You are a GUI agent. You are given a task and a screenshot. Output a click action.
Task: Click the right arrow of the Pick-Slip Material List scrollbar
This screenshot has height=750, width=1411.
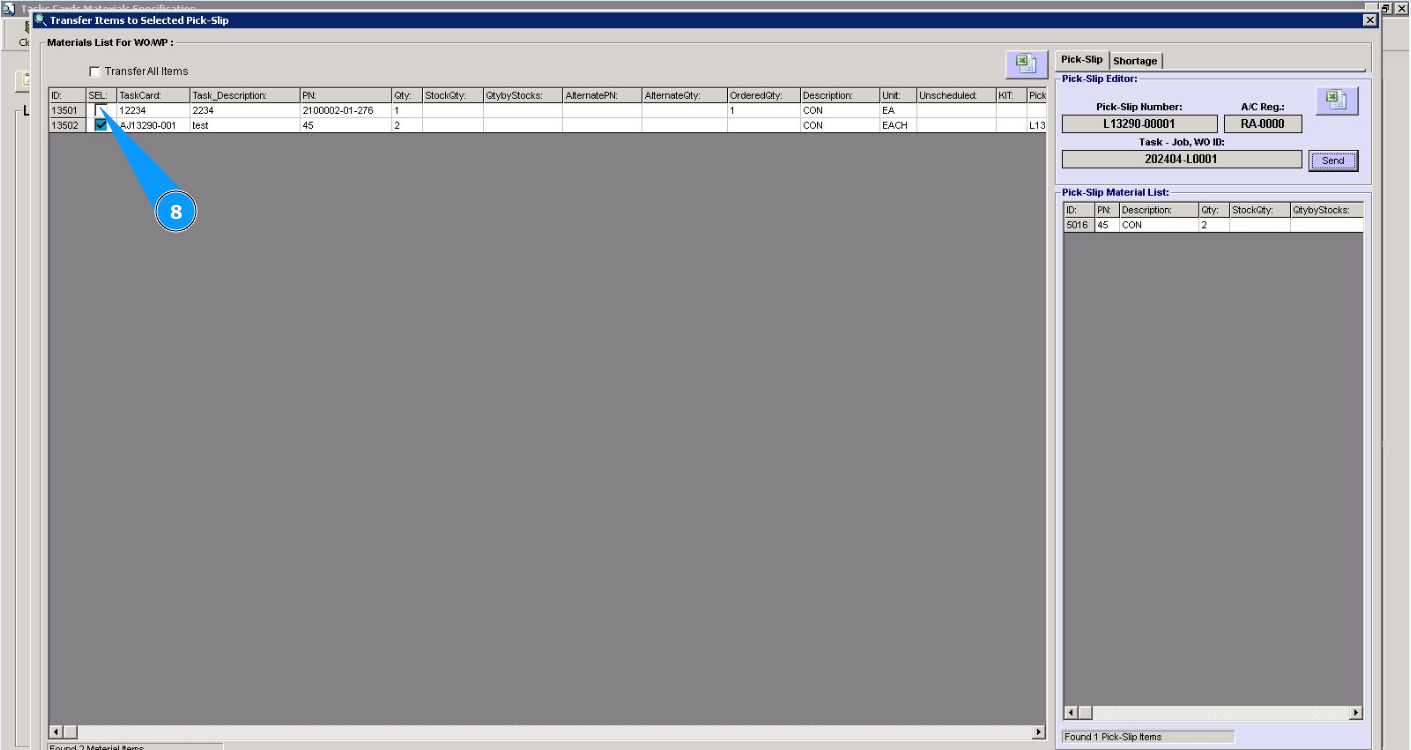point(1356,713)
